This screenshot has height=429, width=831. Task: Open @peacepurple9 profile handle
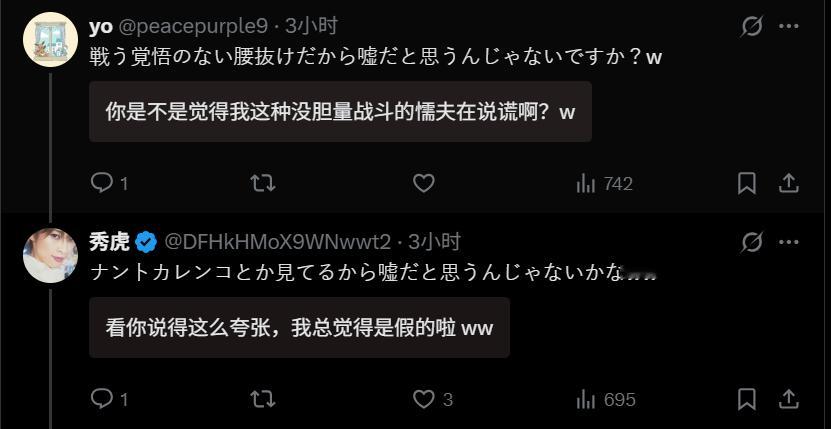(193, 26)
